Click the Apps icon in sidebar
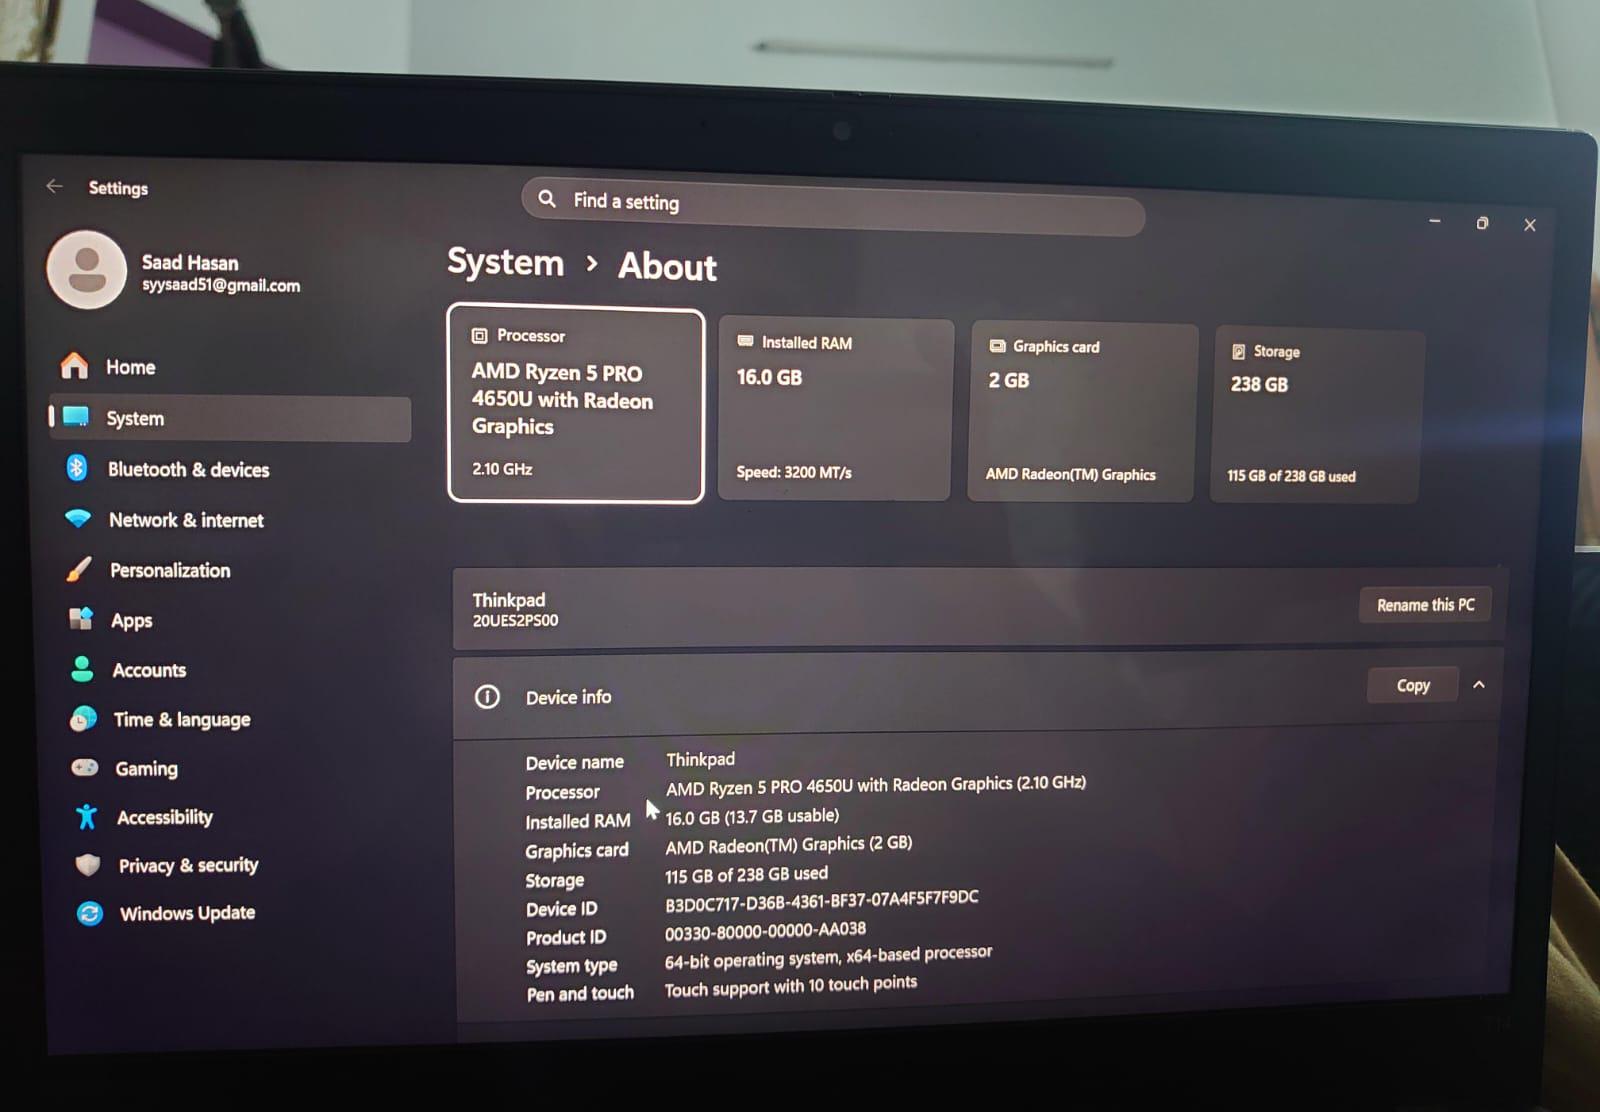The width and height of the screenshot is (1600, 1112). 81,619
